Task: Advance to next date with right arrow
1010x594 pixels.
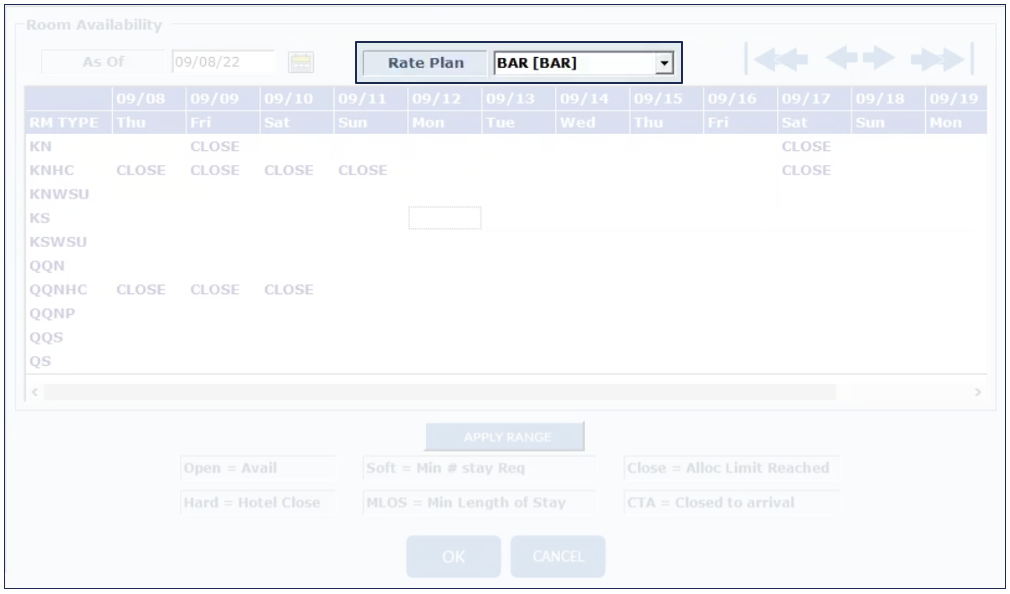Action: (879, 60)
